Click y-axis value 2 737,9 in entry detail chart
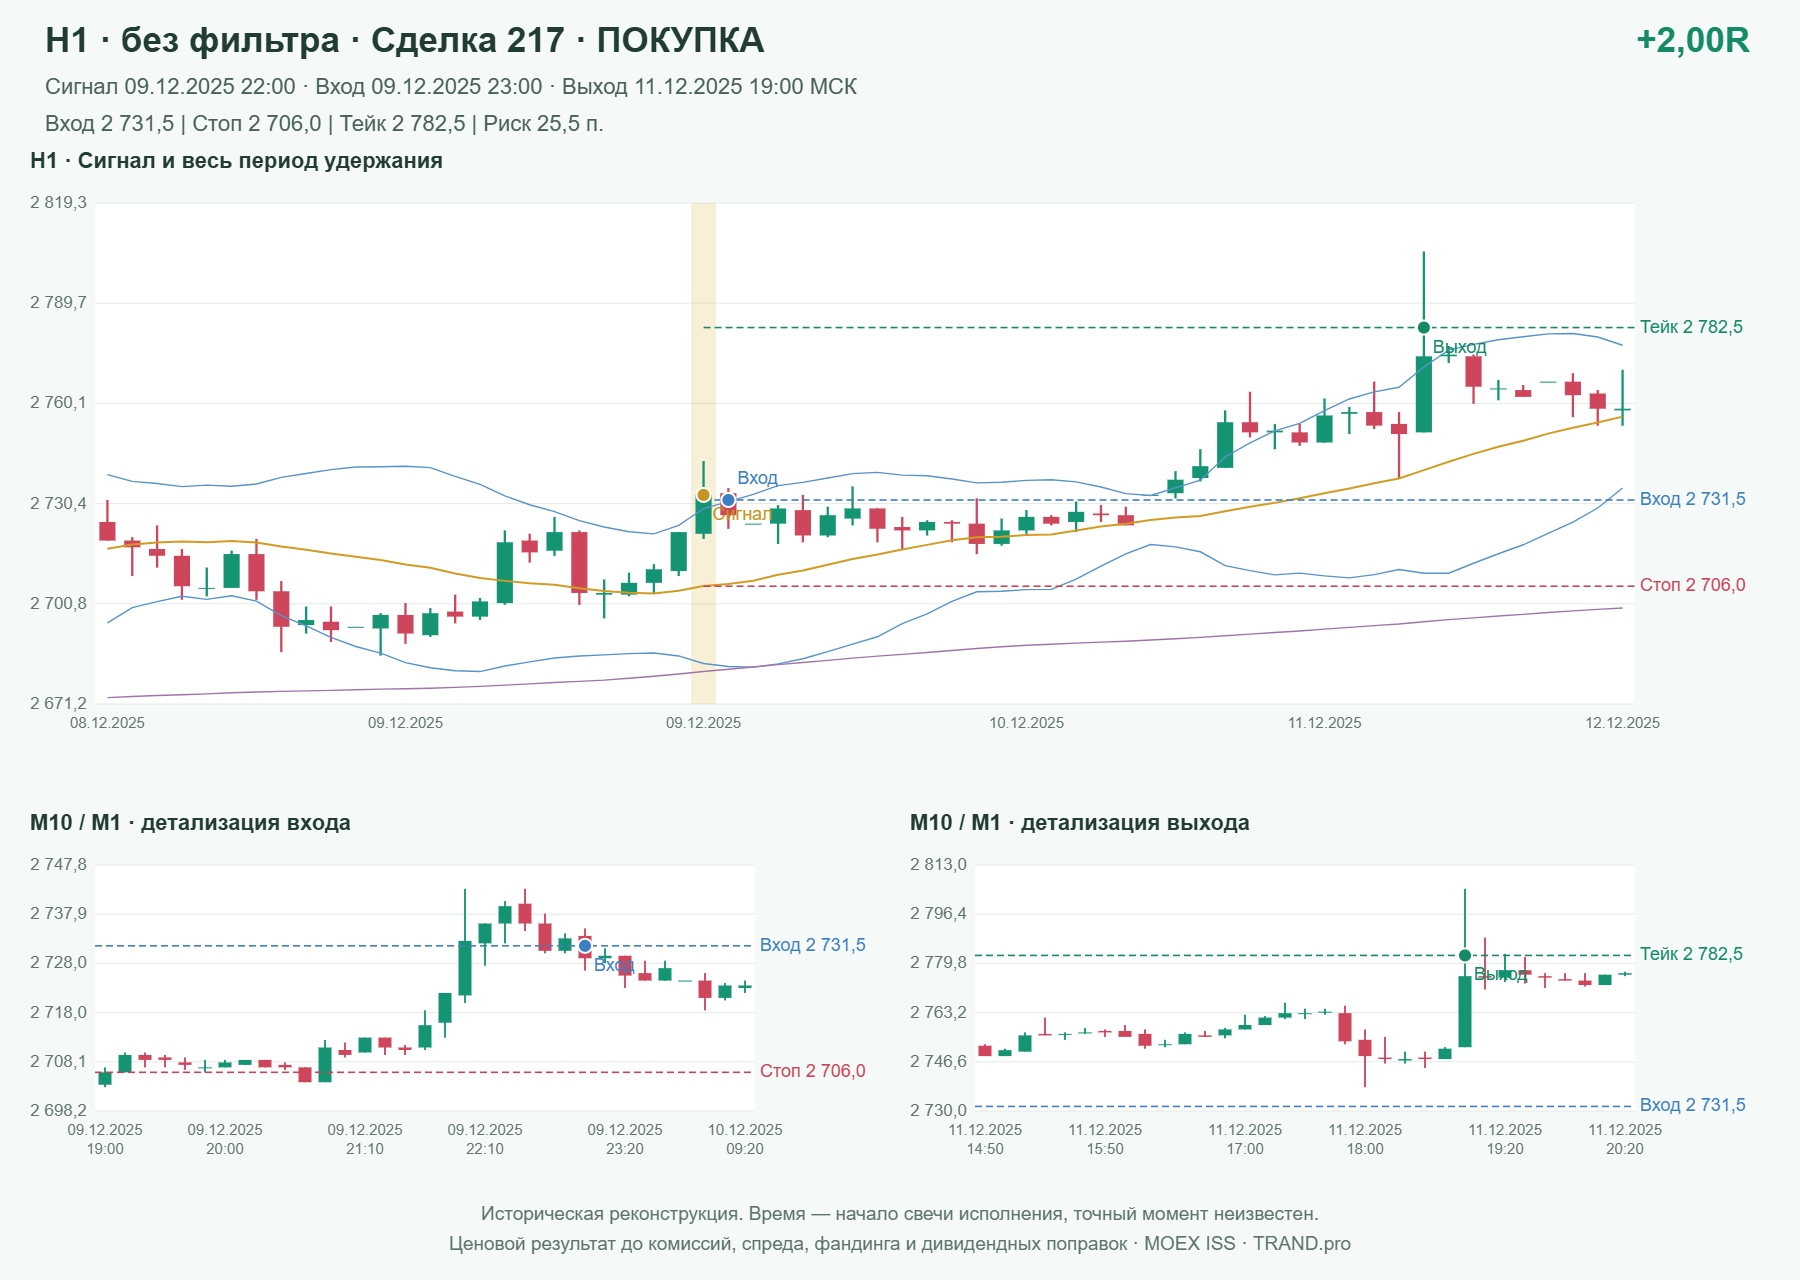Viewport: 1800px width, 1280px height. [58, 914]
